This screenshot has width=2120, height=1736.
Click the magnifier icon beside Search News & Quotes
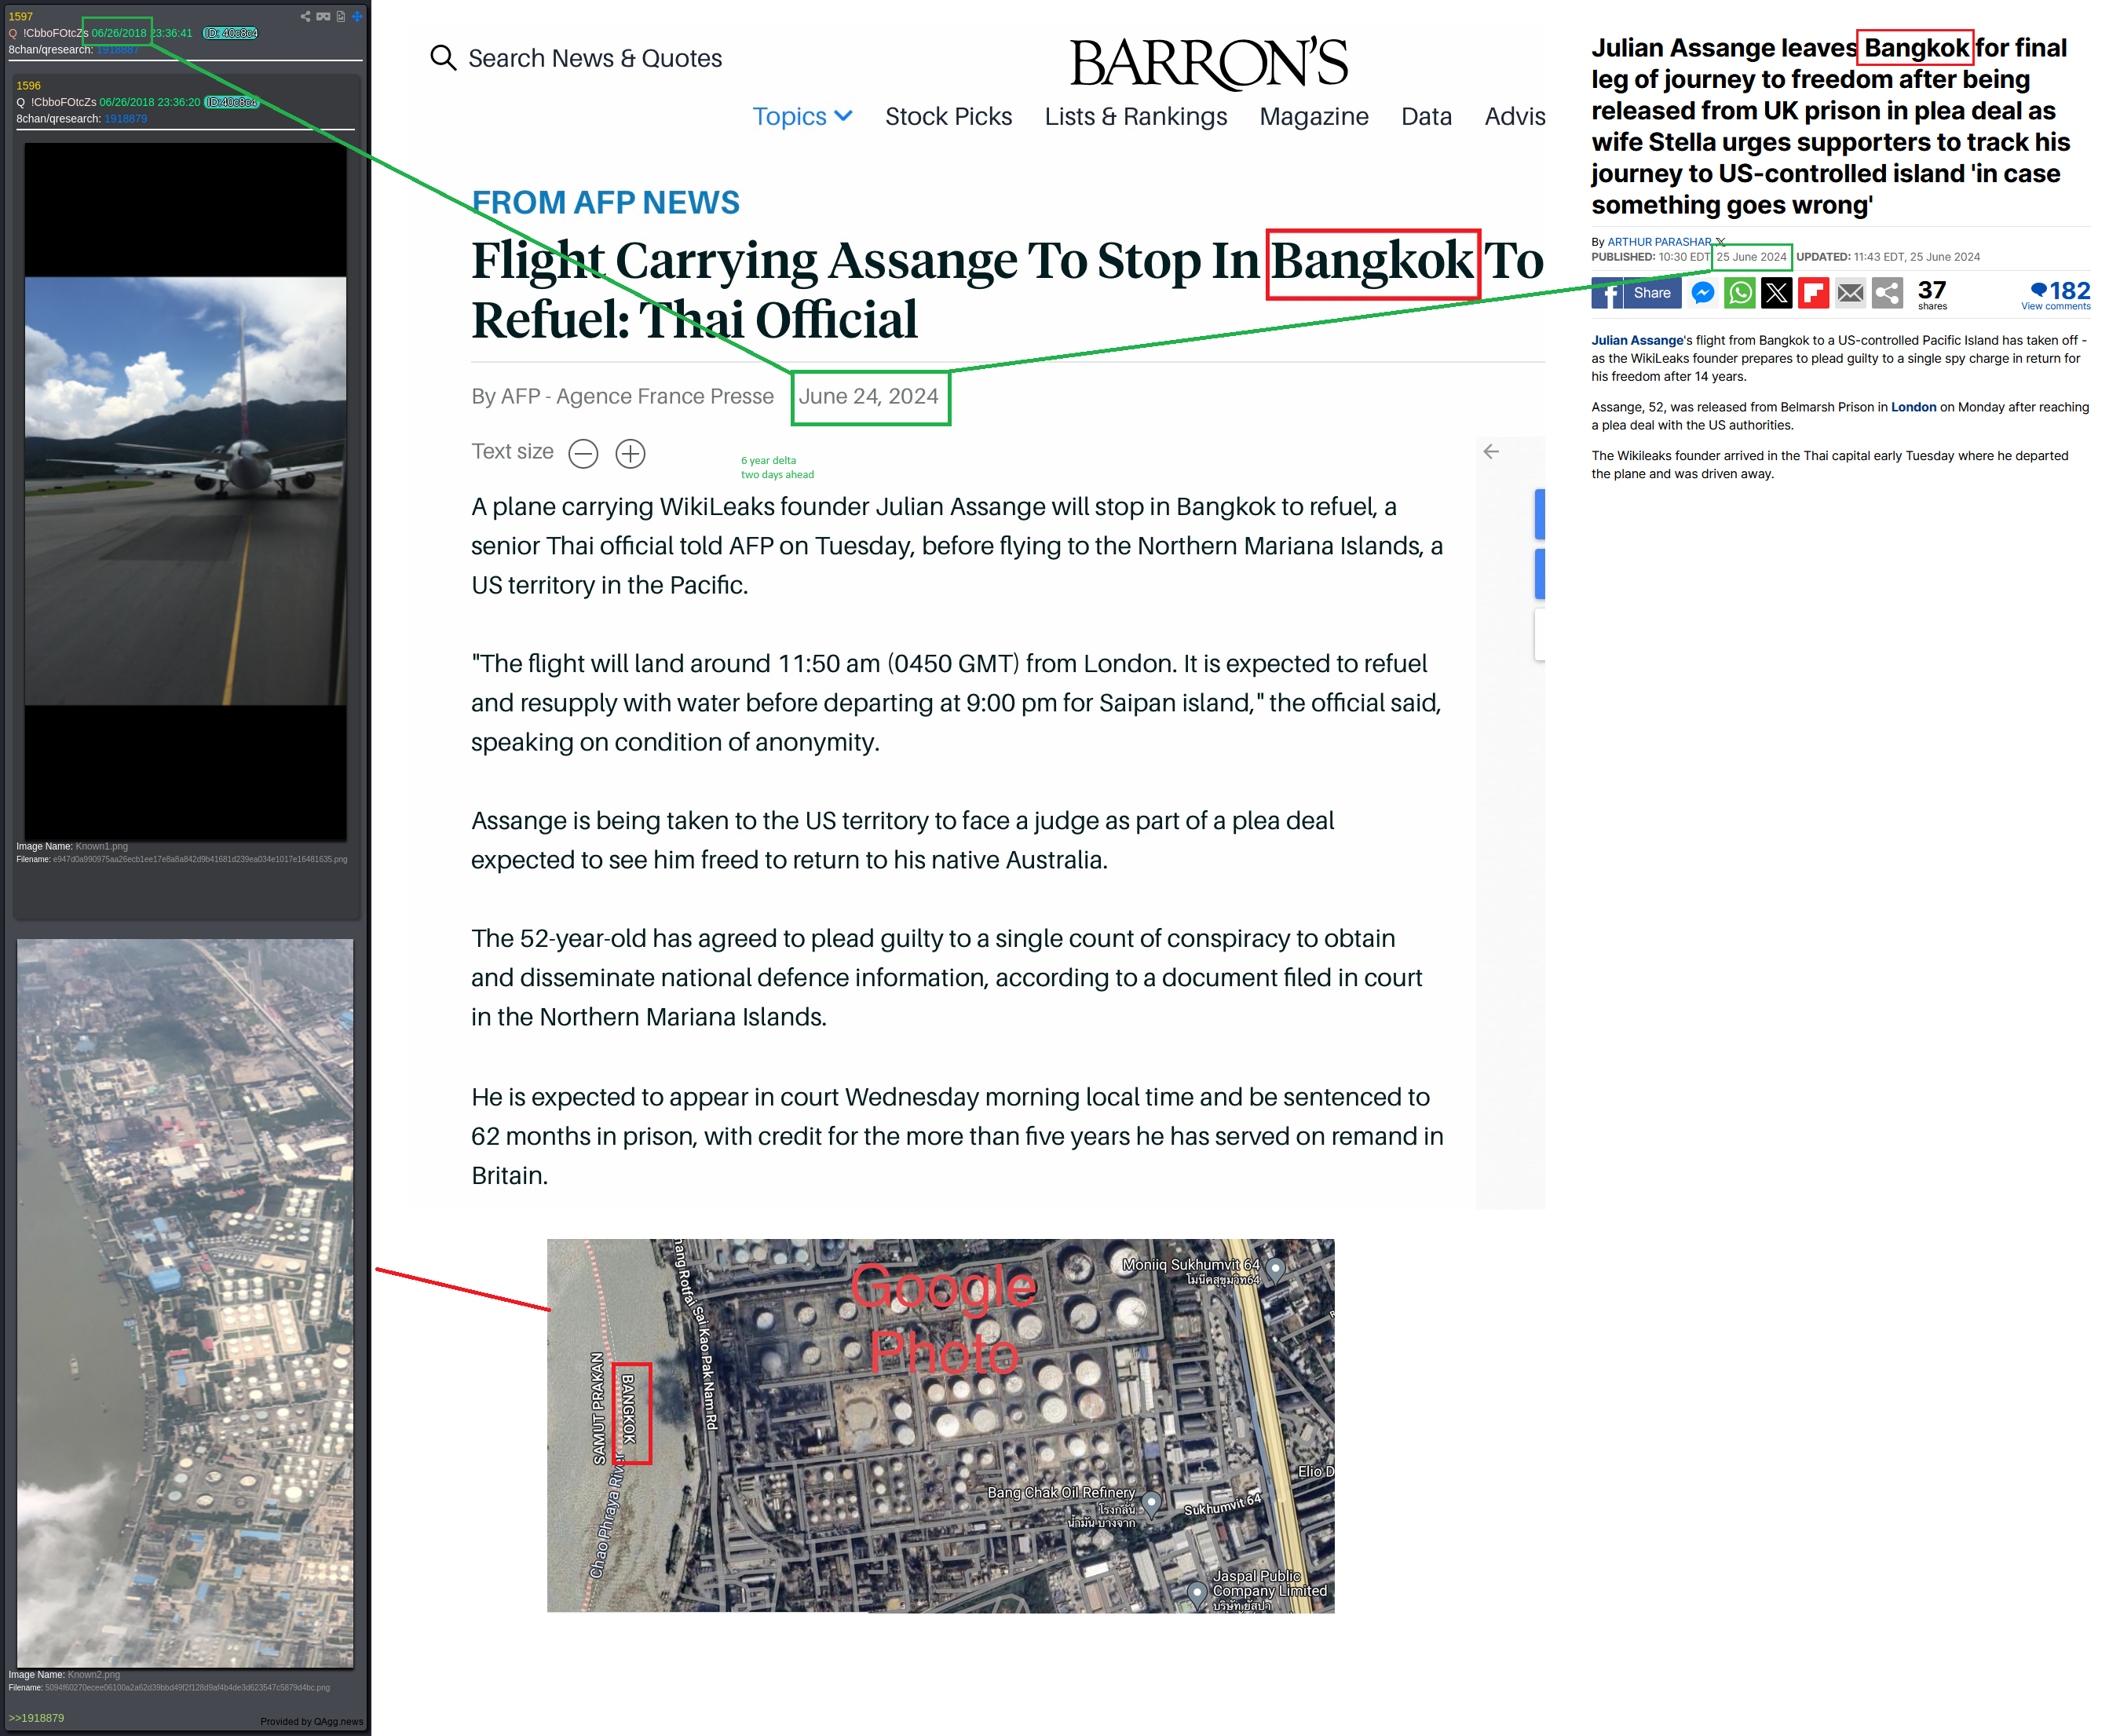point(443,58)
